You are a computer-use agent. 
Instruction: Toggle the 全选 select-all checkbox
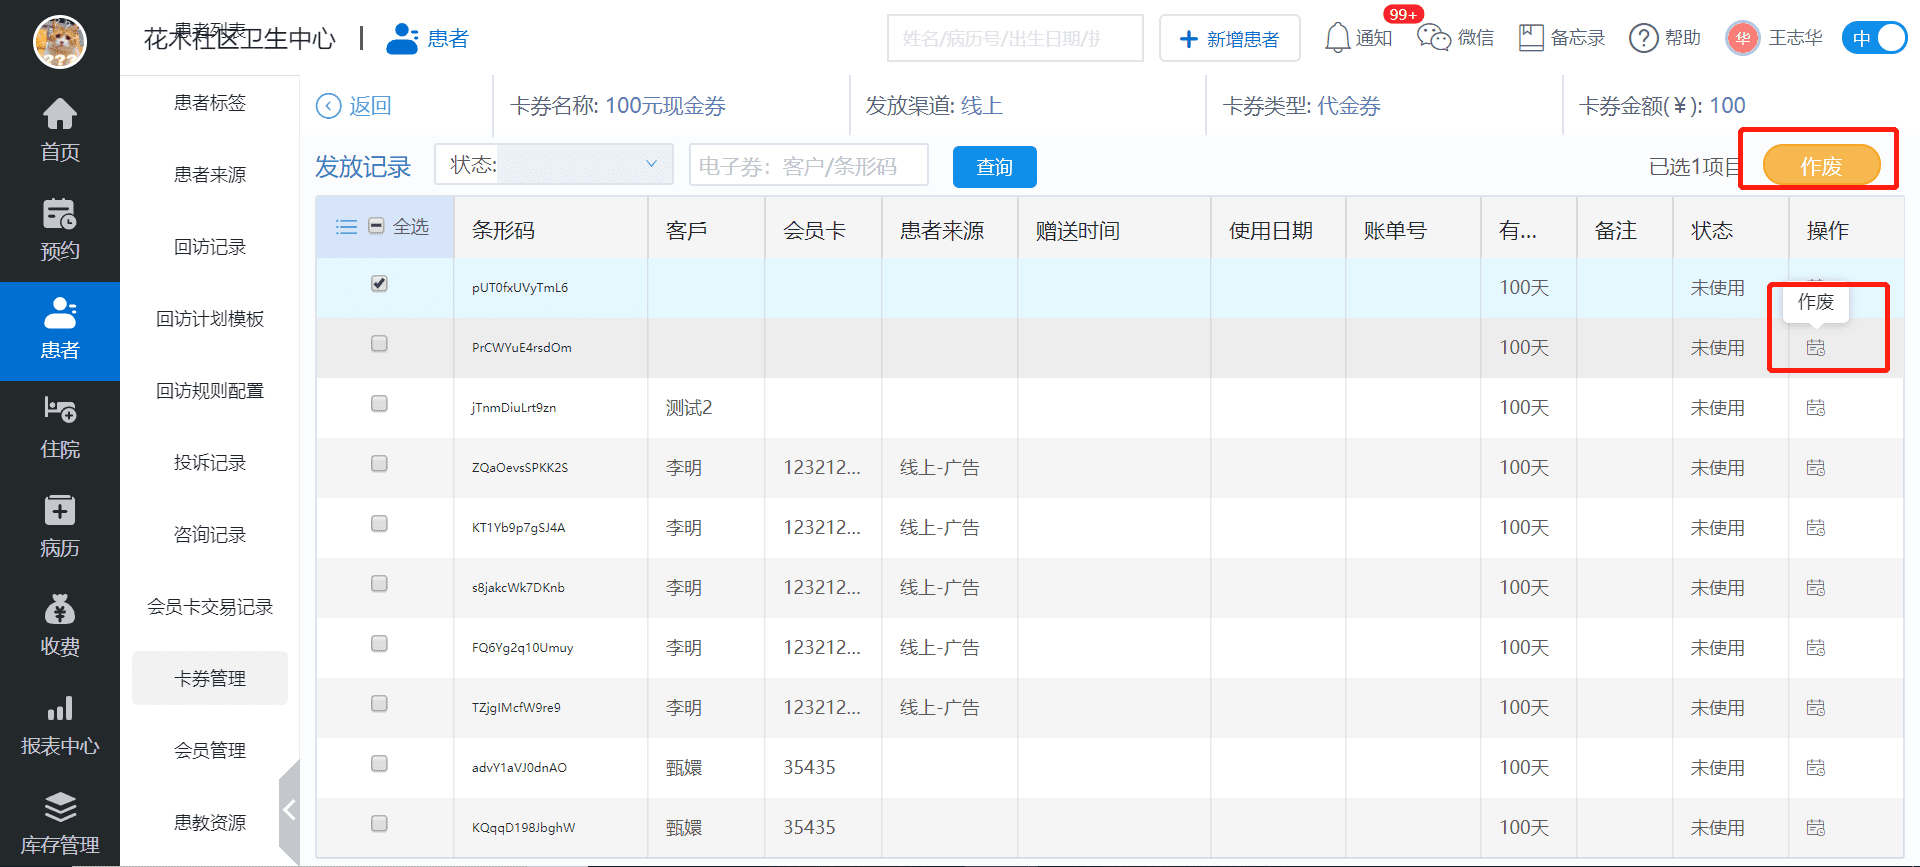[377, 226]
